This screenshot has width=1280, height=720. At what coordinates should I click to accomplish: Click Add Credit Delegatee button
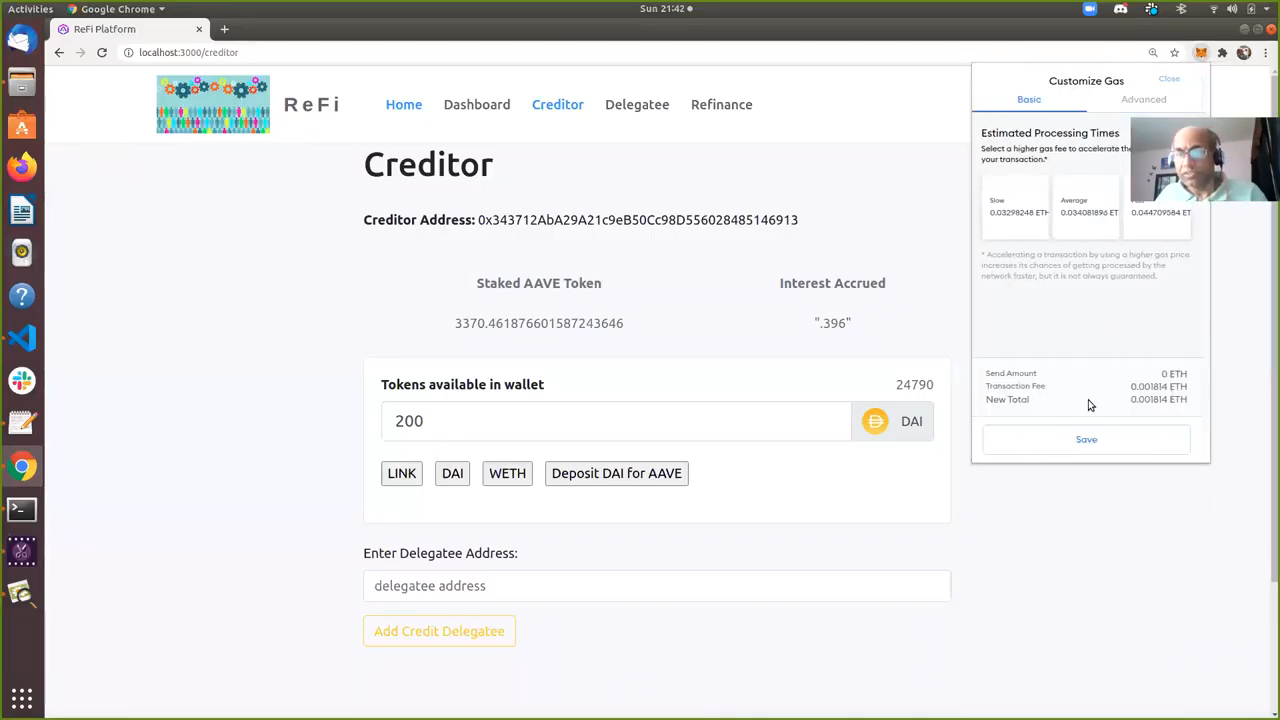coord(439,631)
